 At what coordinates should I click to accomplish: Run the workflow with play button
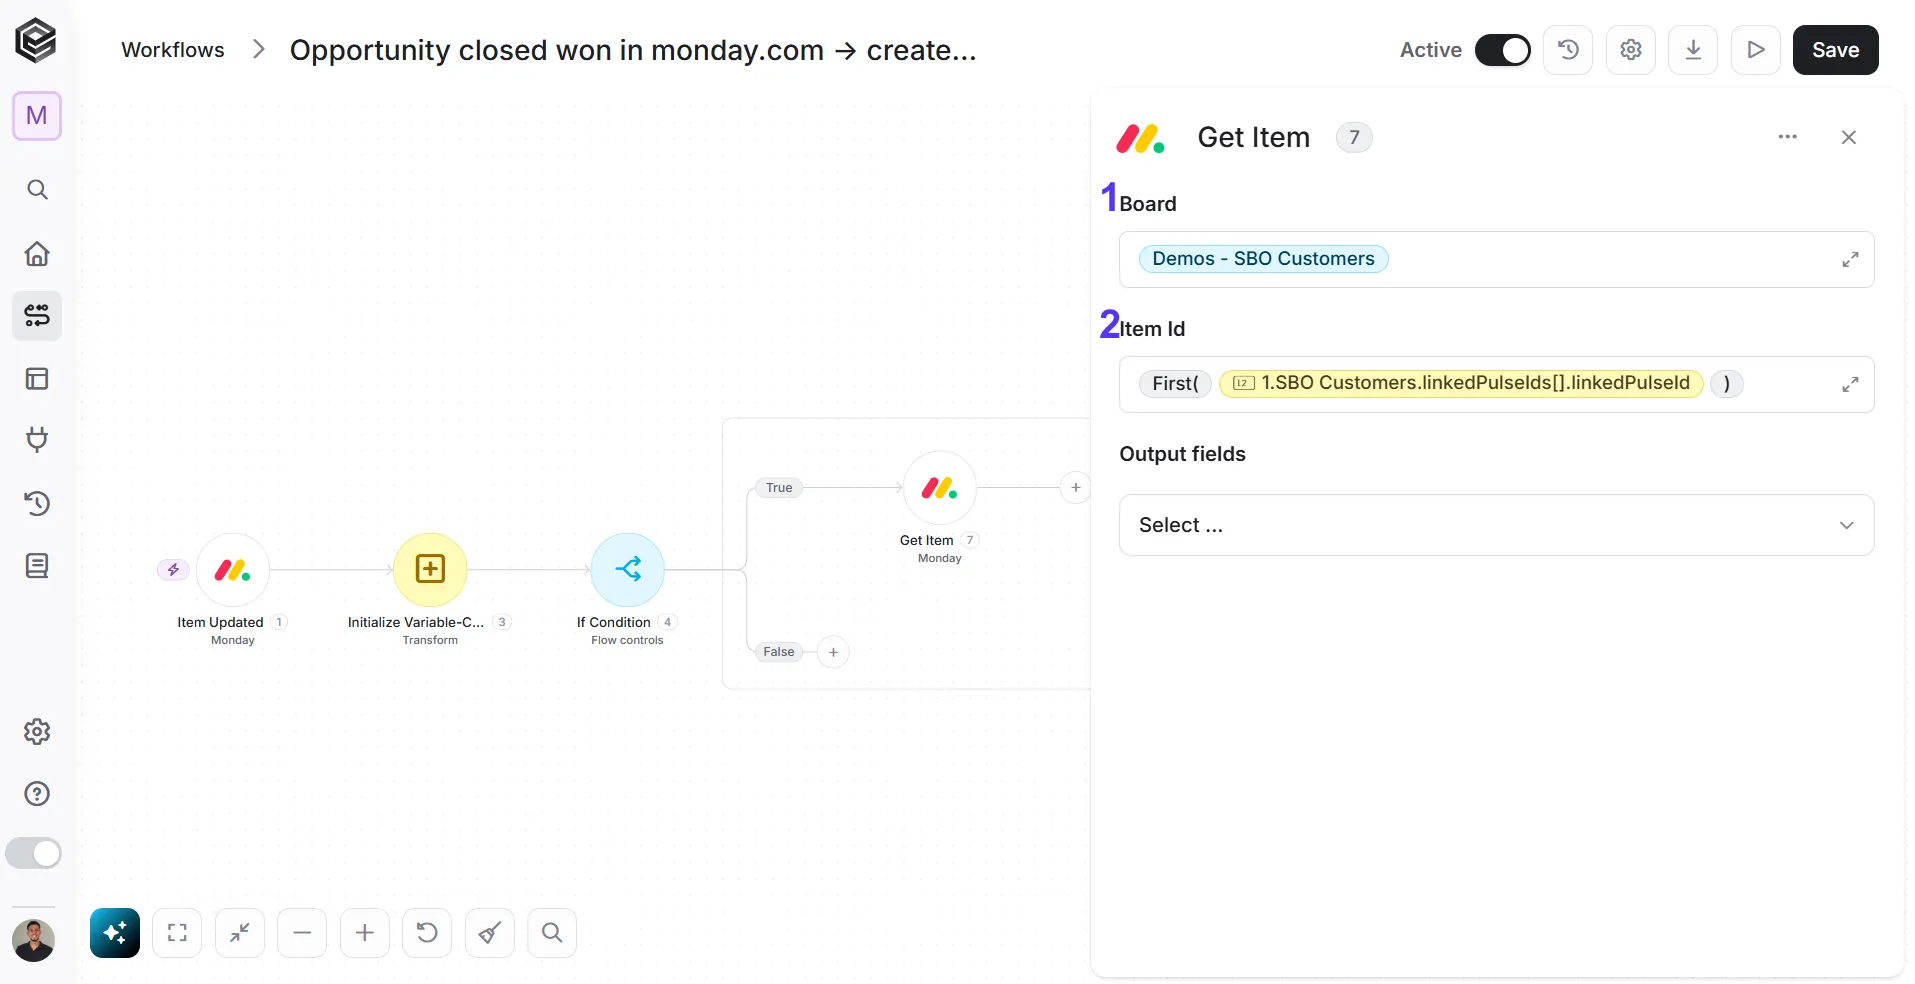(1756, 50)
